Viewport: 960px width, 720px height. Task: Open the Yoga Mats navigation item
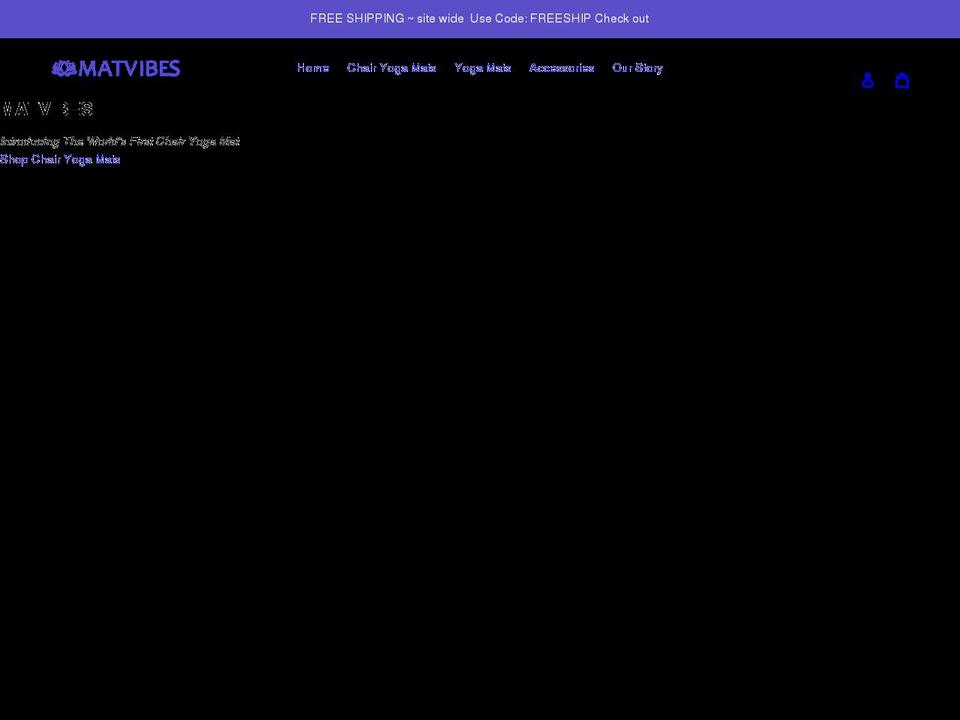pyautogui.click(x=482, y=68)
